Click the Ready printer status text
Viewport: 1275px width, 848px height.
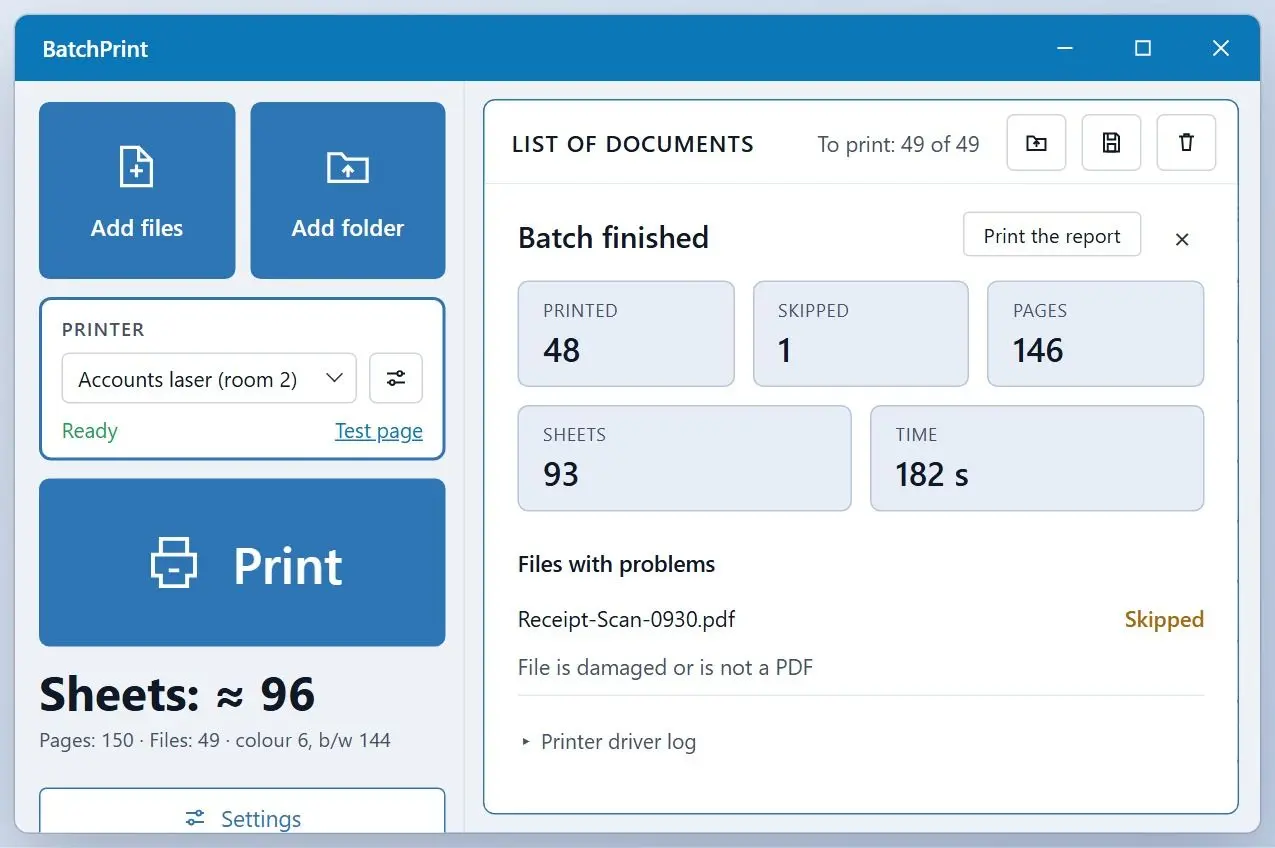click(x=90, y=431)
